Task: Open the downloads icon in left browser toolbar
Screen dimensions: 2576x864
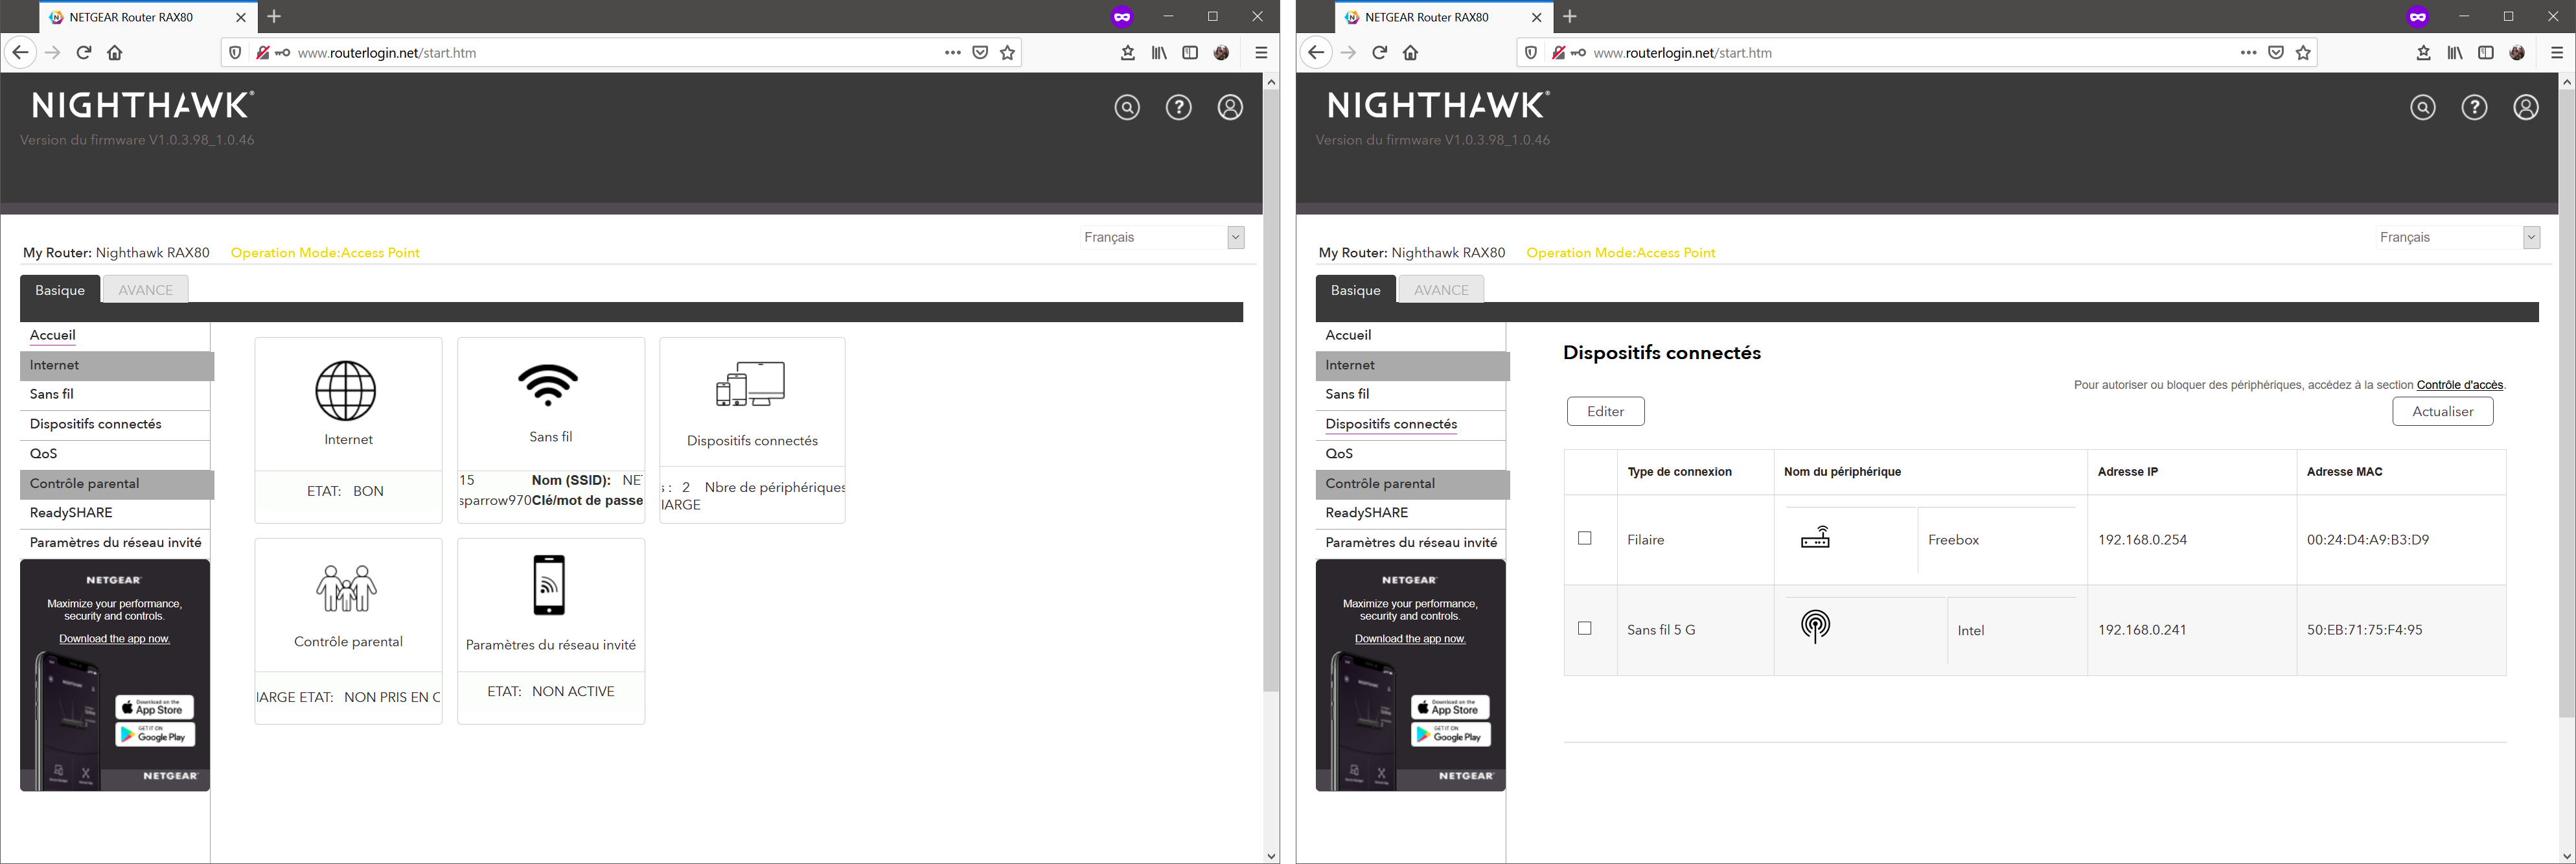Action: [x=1128, y=53]
